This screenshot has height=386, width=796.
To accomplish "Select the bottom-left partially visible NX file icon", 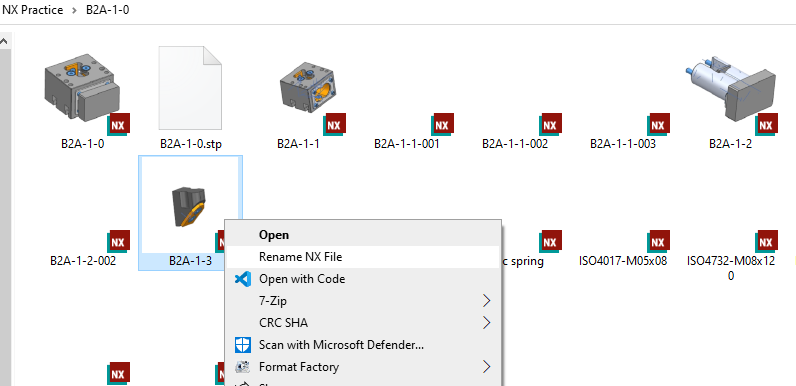I will [x=118, y=373].
